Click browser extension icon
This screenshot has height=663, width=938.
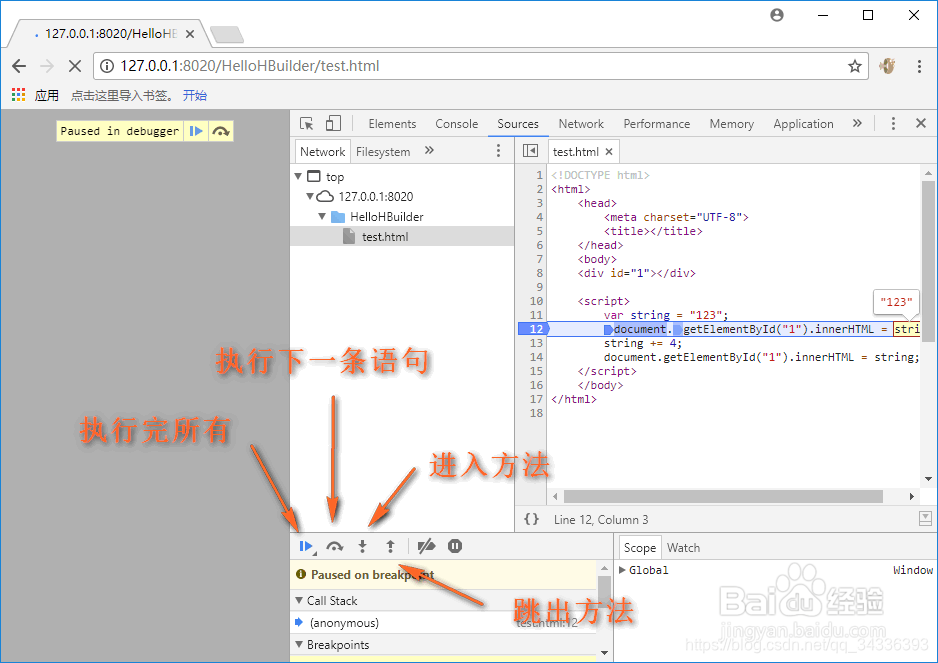(x=887, y=66)
